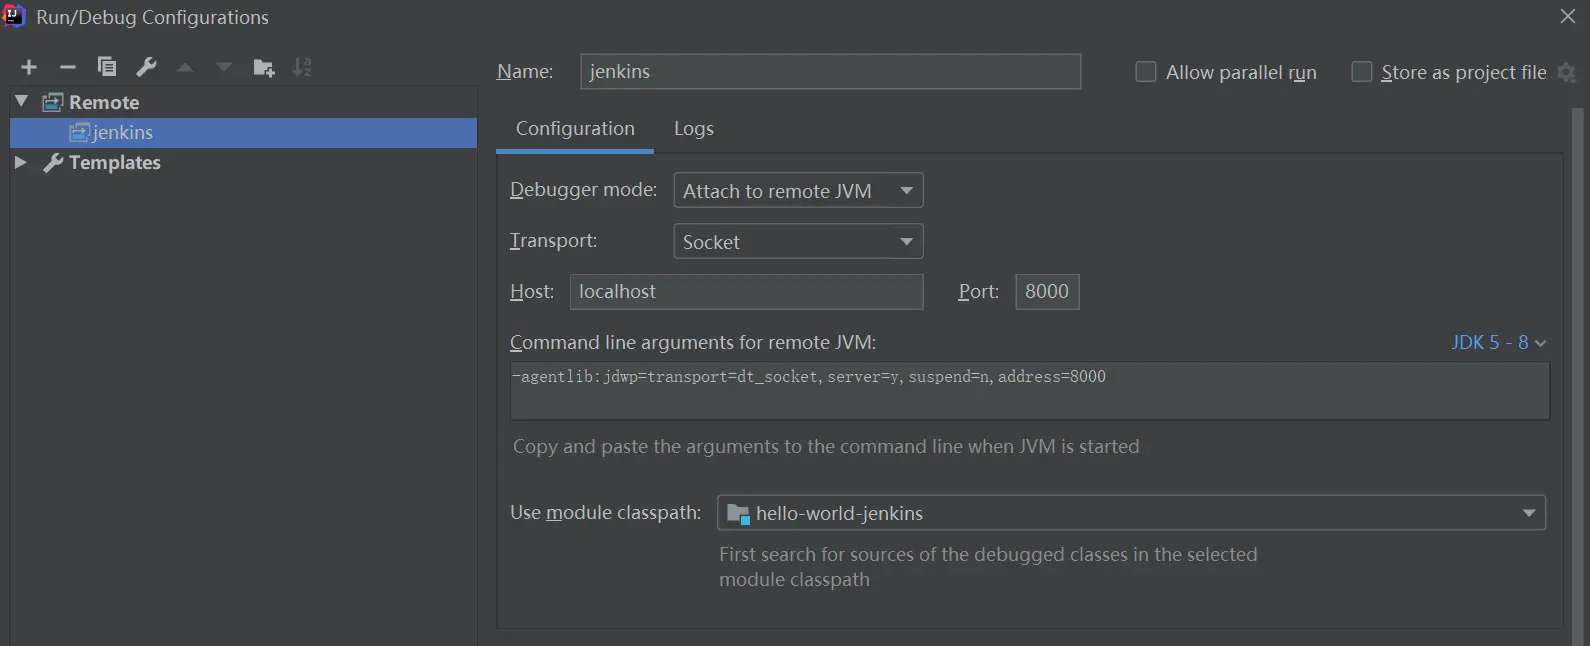1590x646 pixels.
Task: Click the Remove Configuration minus icon
Action: pyautogui.click(x=68, y=67)
